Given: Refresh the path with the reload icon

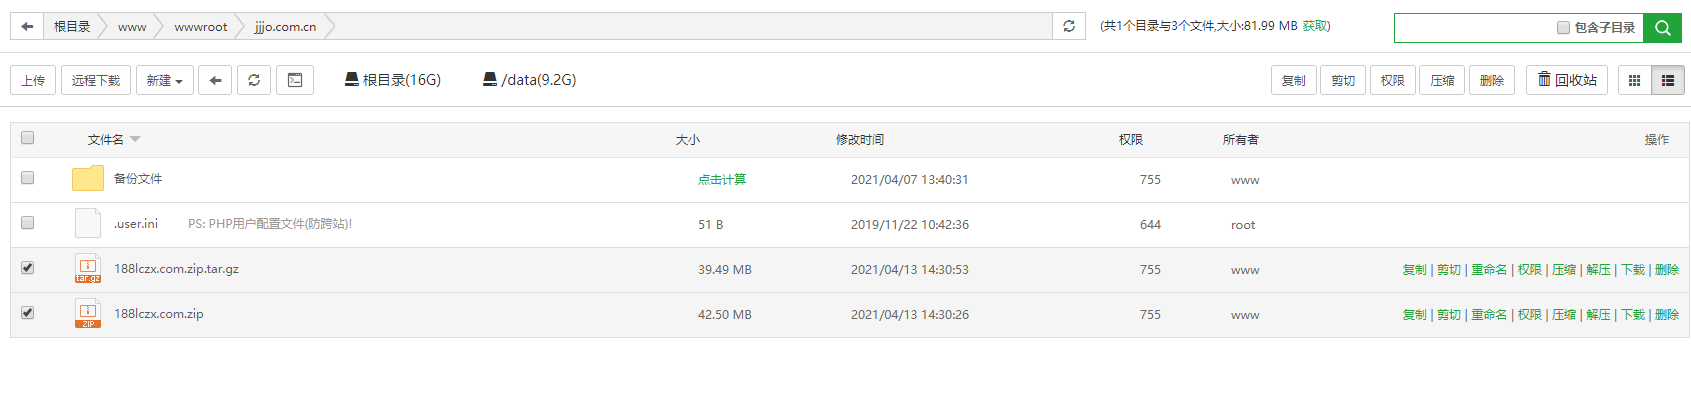Looking at the screenshot, I should tap(1069, 27).
